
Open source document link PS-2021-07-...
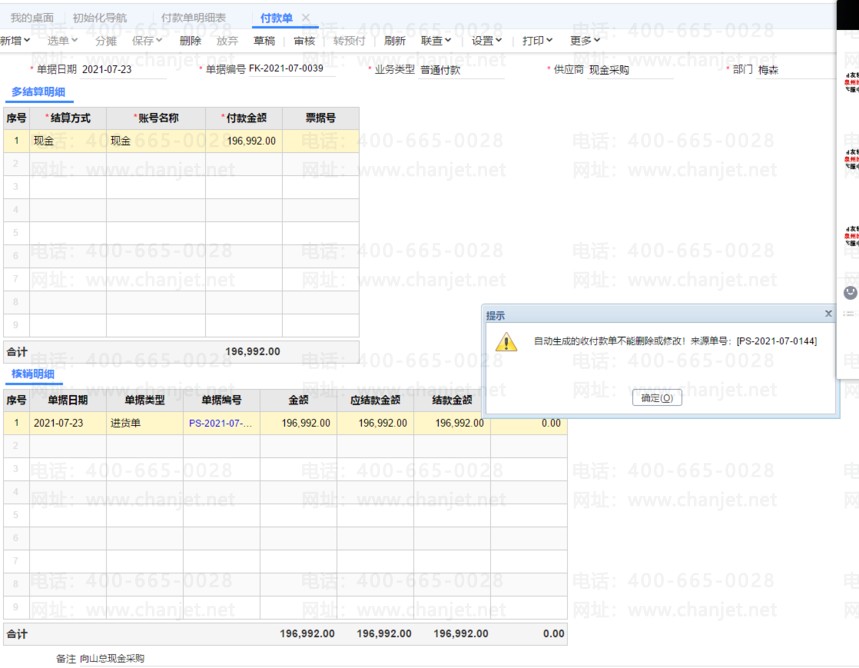coord(220,423)
